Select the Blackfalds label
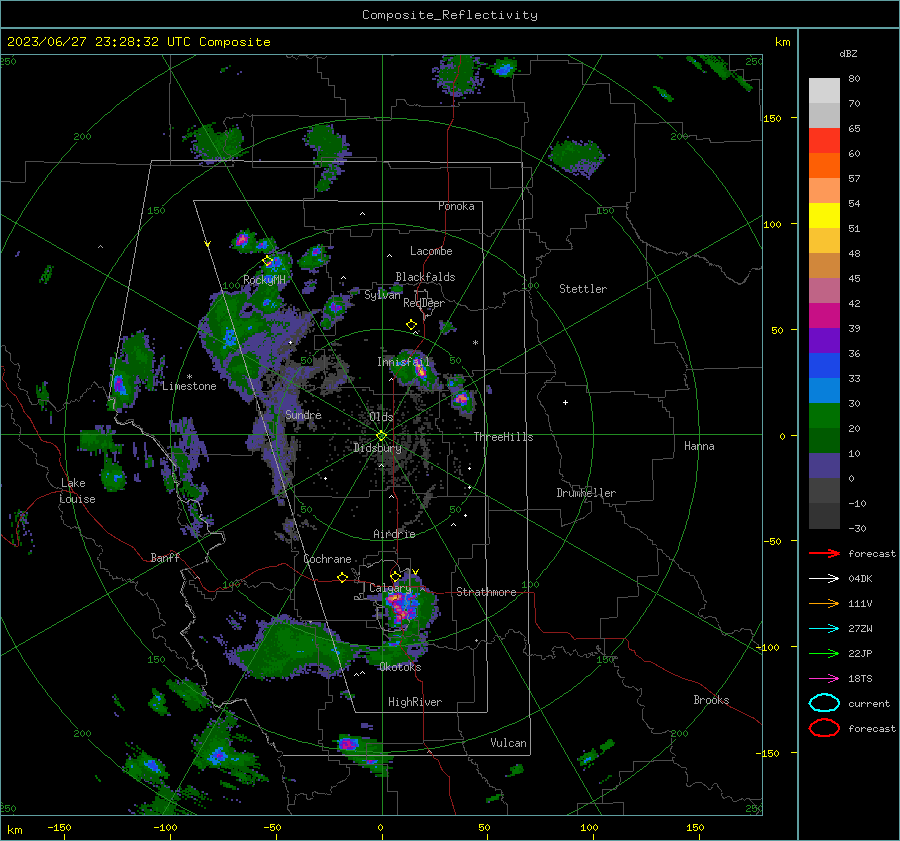 pyautogui.click(x=425, y=277)
